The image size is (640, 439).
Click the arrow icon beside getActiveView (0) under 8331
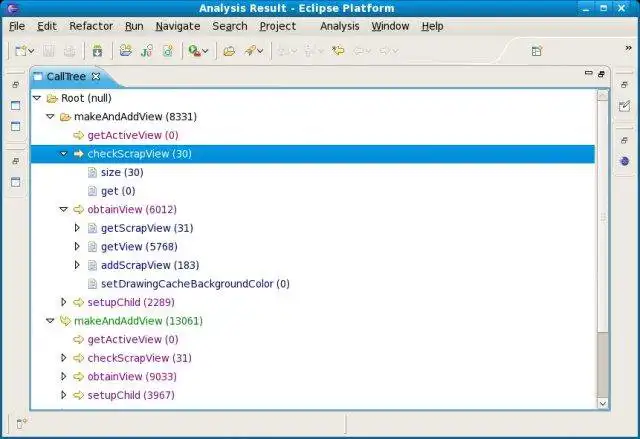point(78,135)
